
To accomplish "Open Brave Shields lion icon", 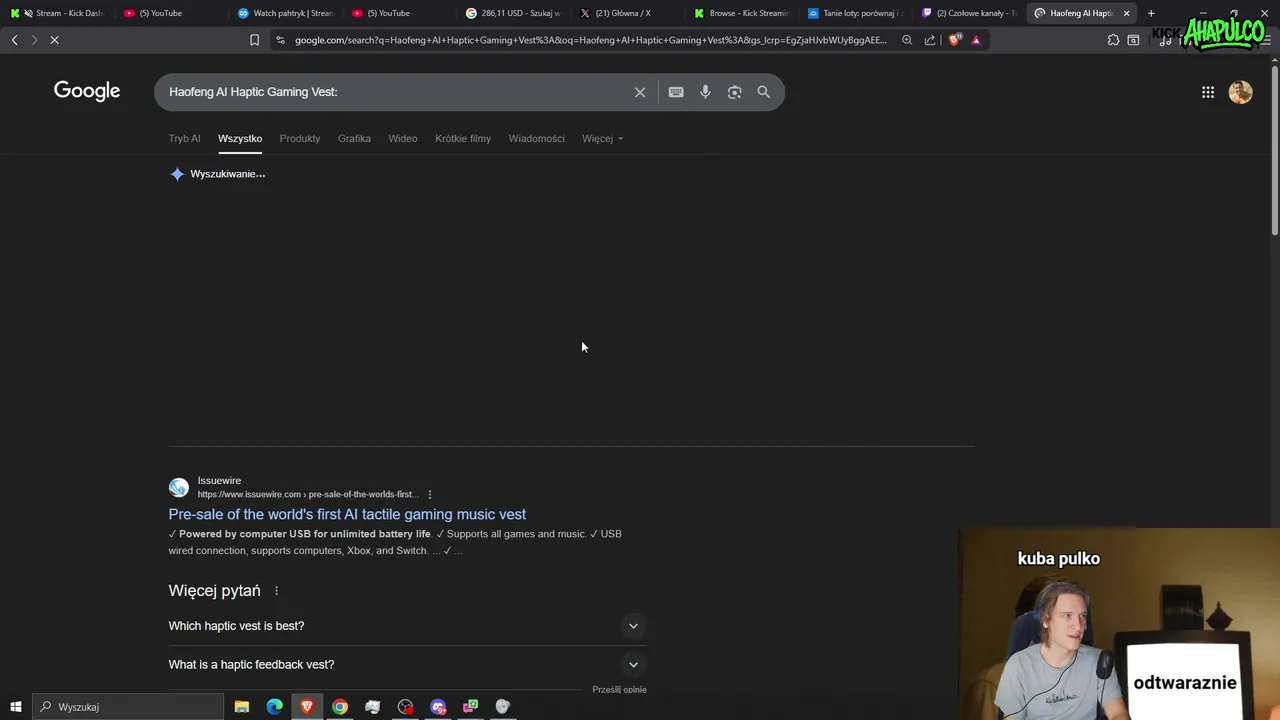I will click(954, 40).
